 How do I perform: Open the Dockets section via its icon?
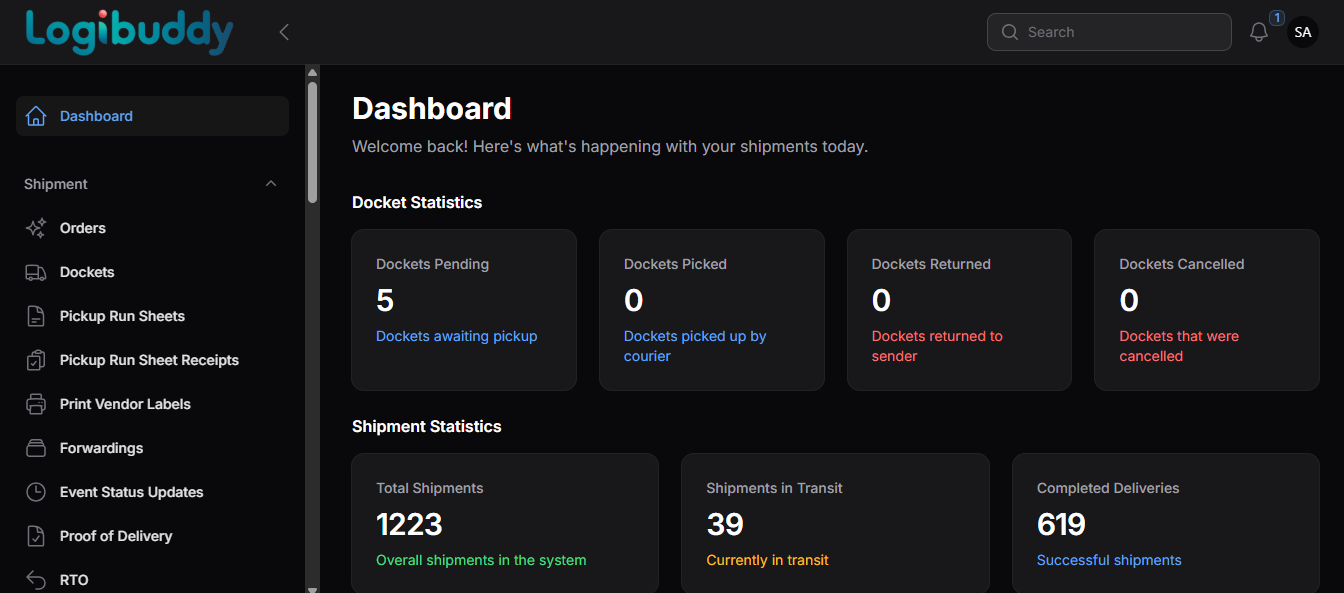tap(35, 272)
